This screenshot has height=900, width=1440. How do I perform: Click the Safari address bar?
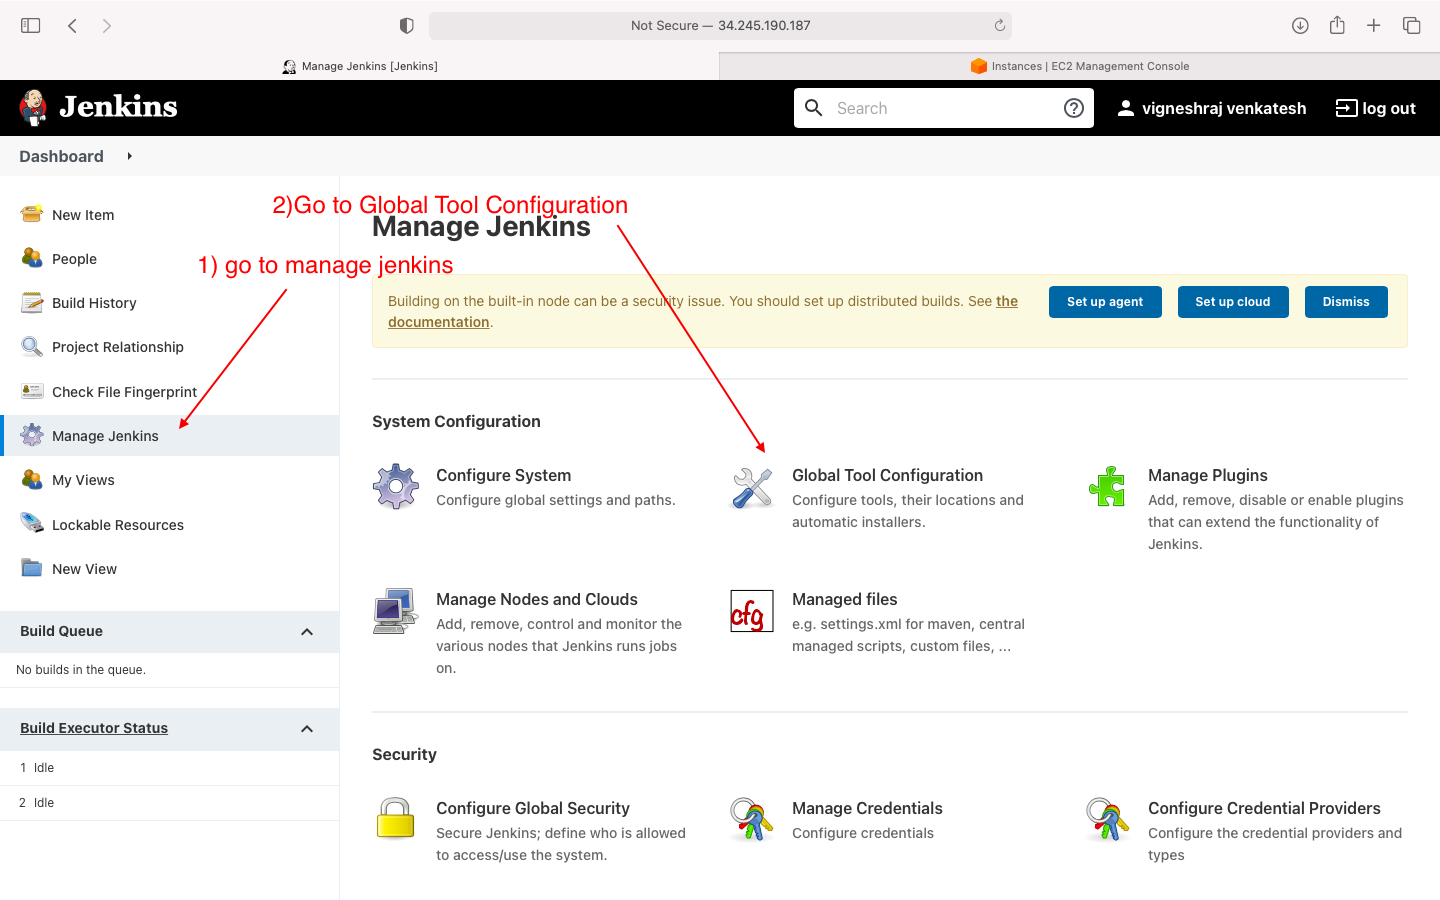[x=720, y=25]
